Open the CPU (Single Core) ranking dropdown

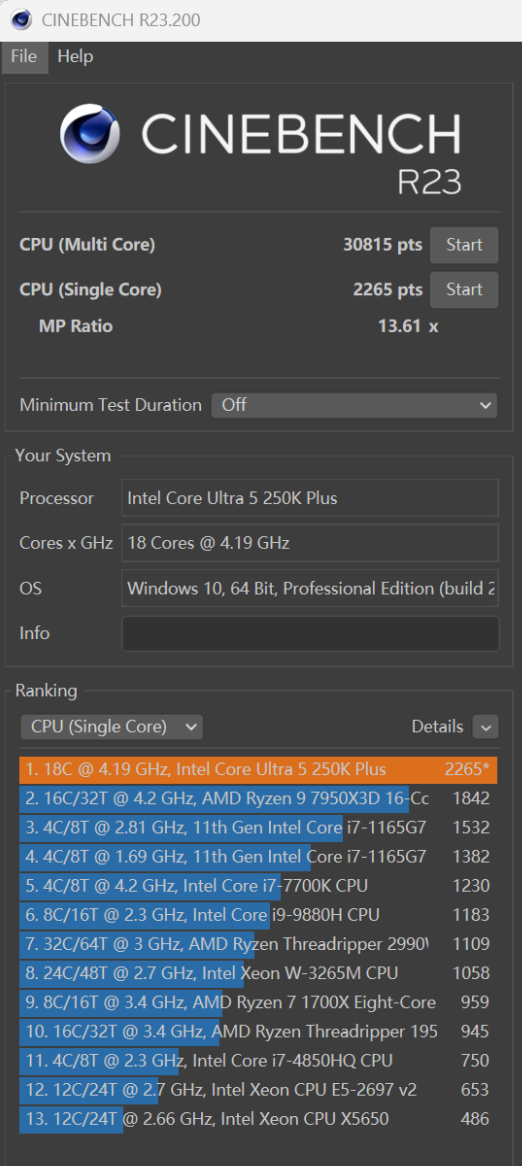112,727
